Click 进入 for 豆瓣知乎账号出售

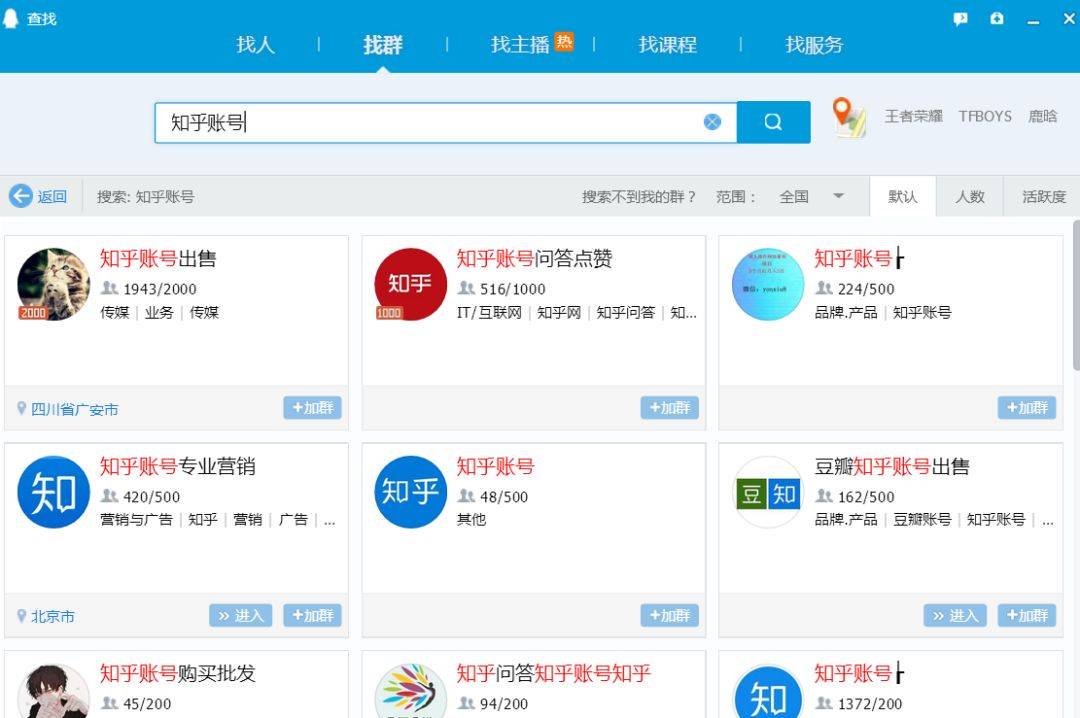pyautogui.click(x=955, y=615)
